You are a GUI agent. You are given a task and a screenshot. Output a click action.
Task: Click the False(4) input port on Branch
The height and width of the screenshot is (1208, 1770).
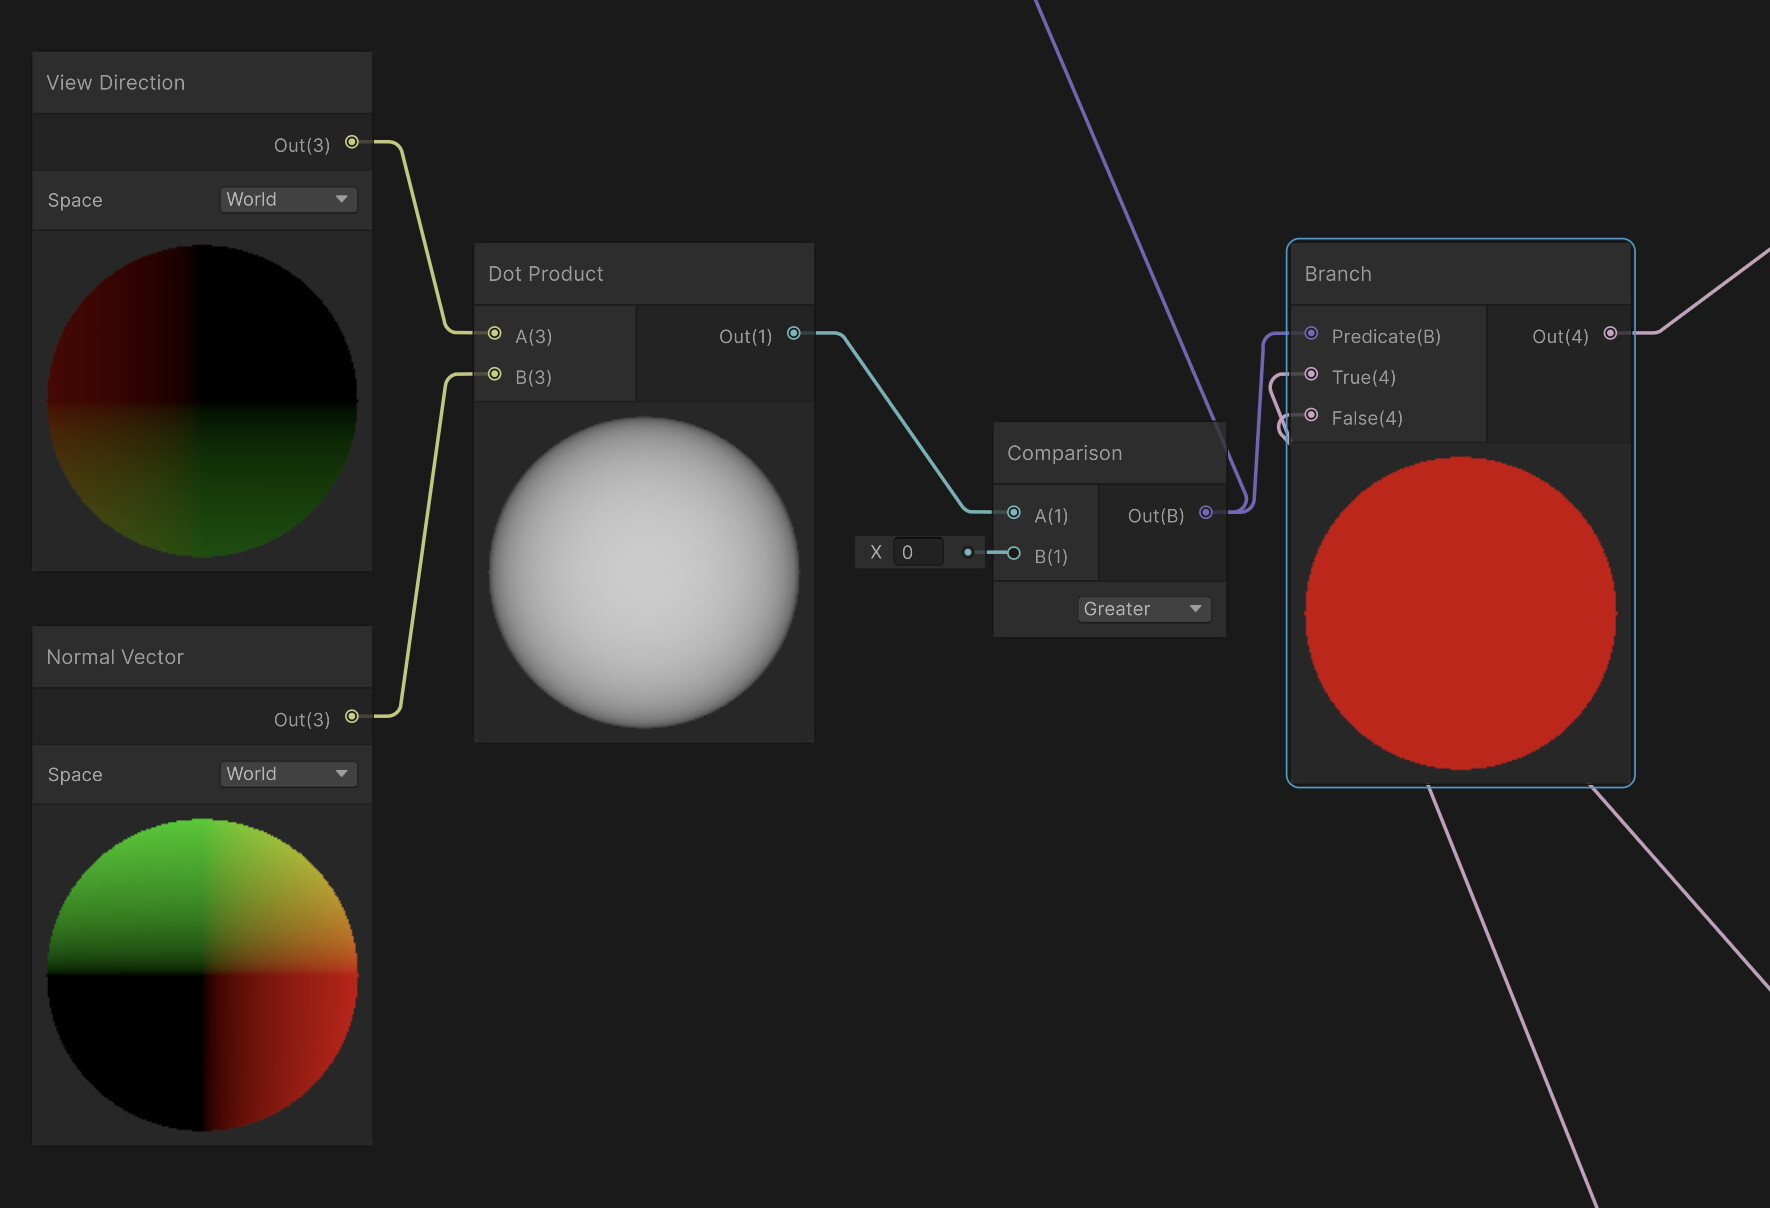click(1311, 413)
